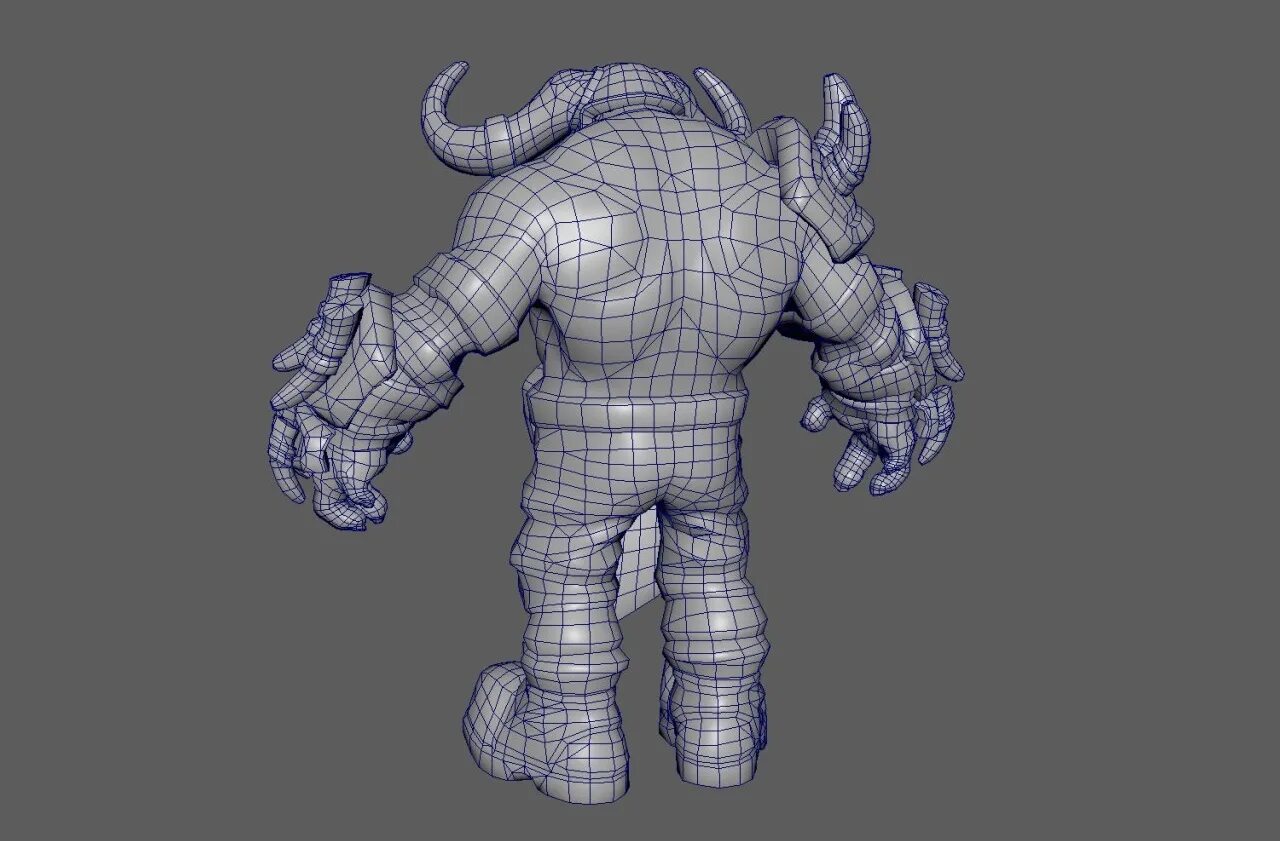
Task: Click the belt band around the waist
Action: (636, 412)
